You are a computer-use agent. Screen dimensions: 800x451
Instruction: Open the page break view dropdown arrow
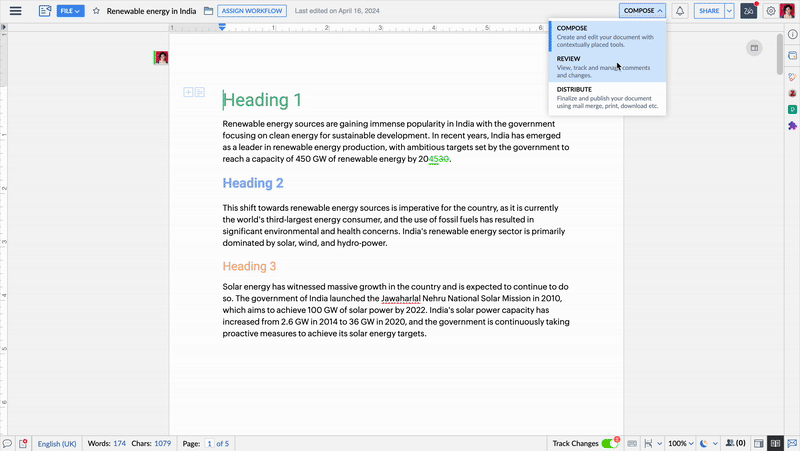pos(659,443)
